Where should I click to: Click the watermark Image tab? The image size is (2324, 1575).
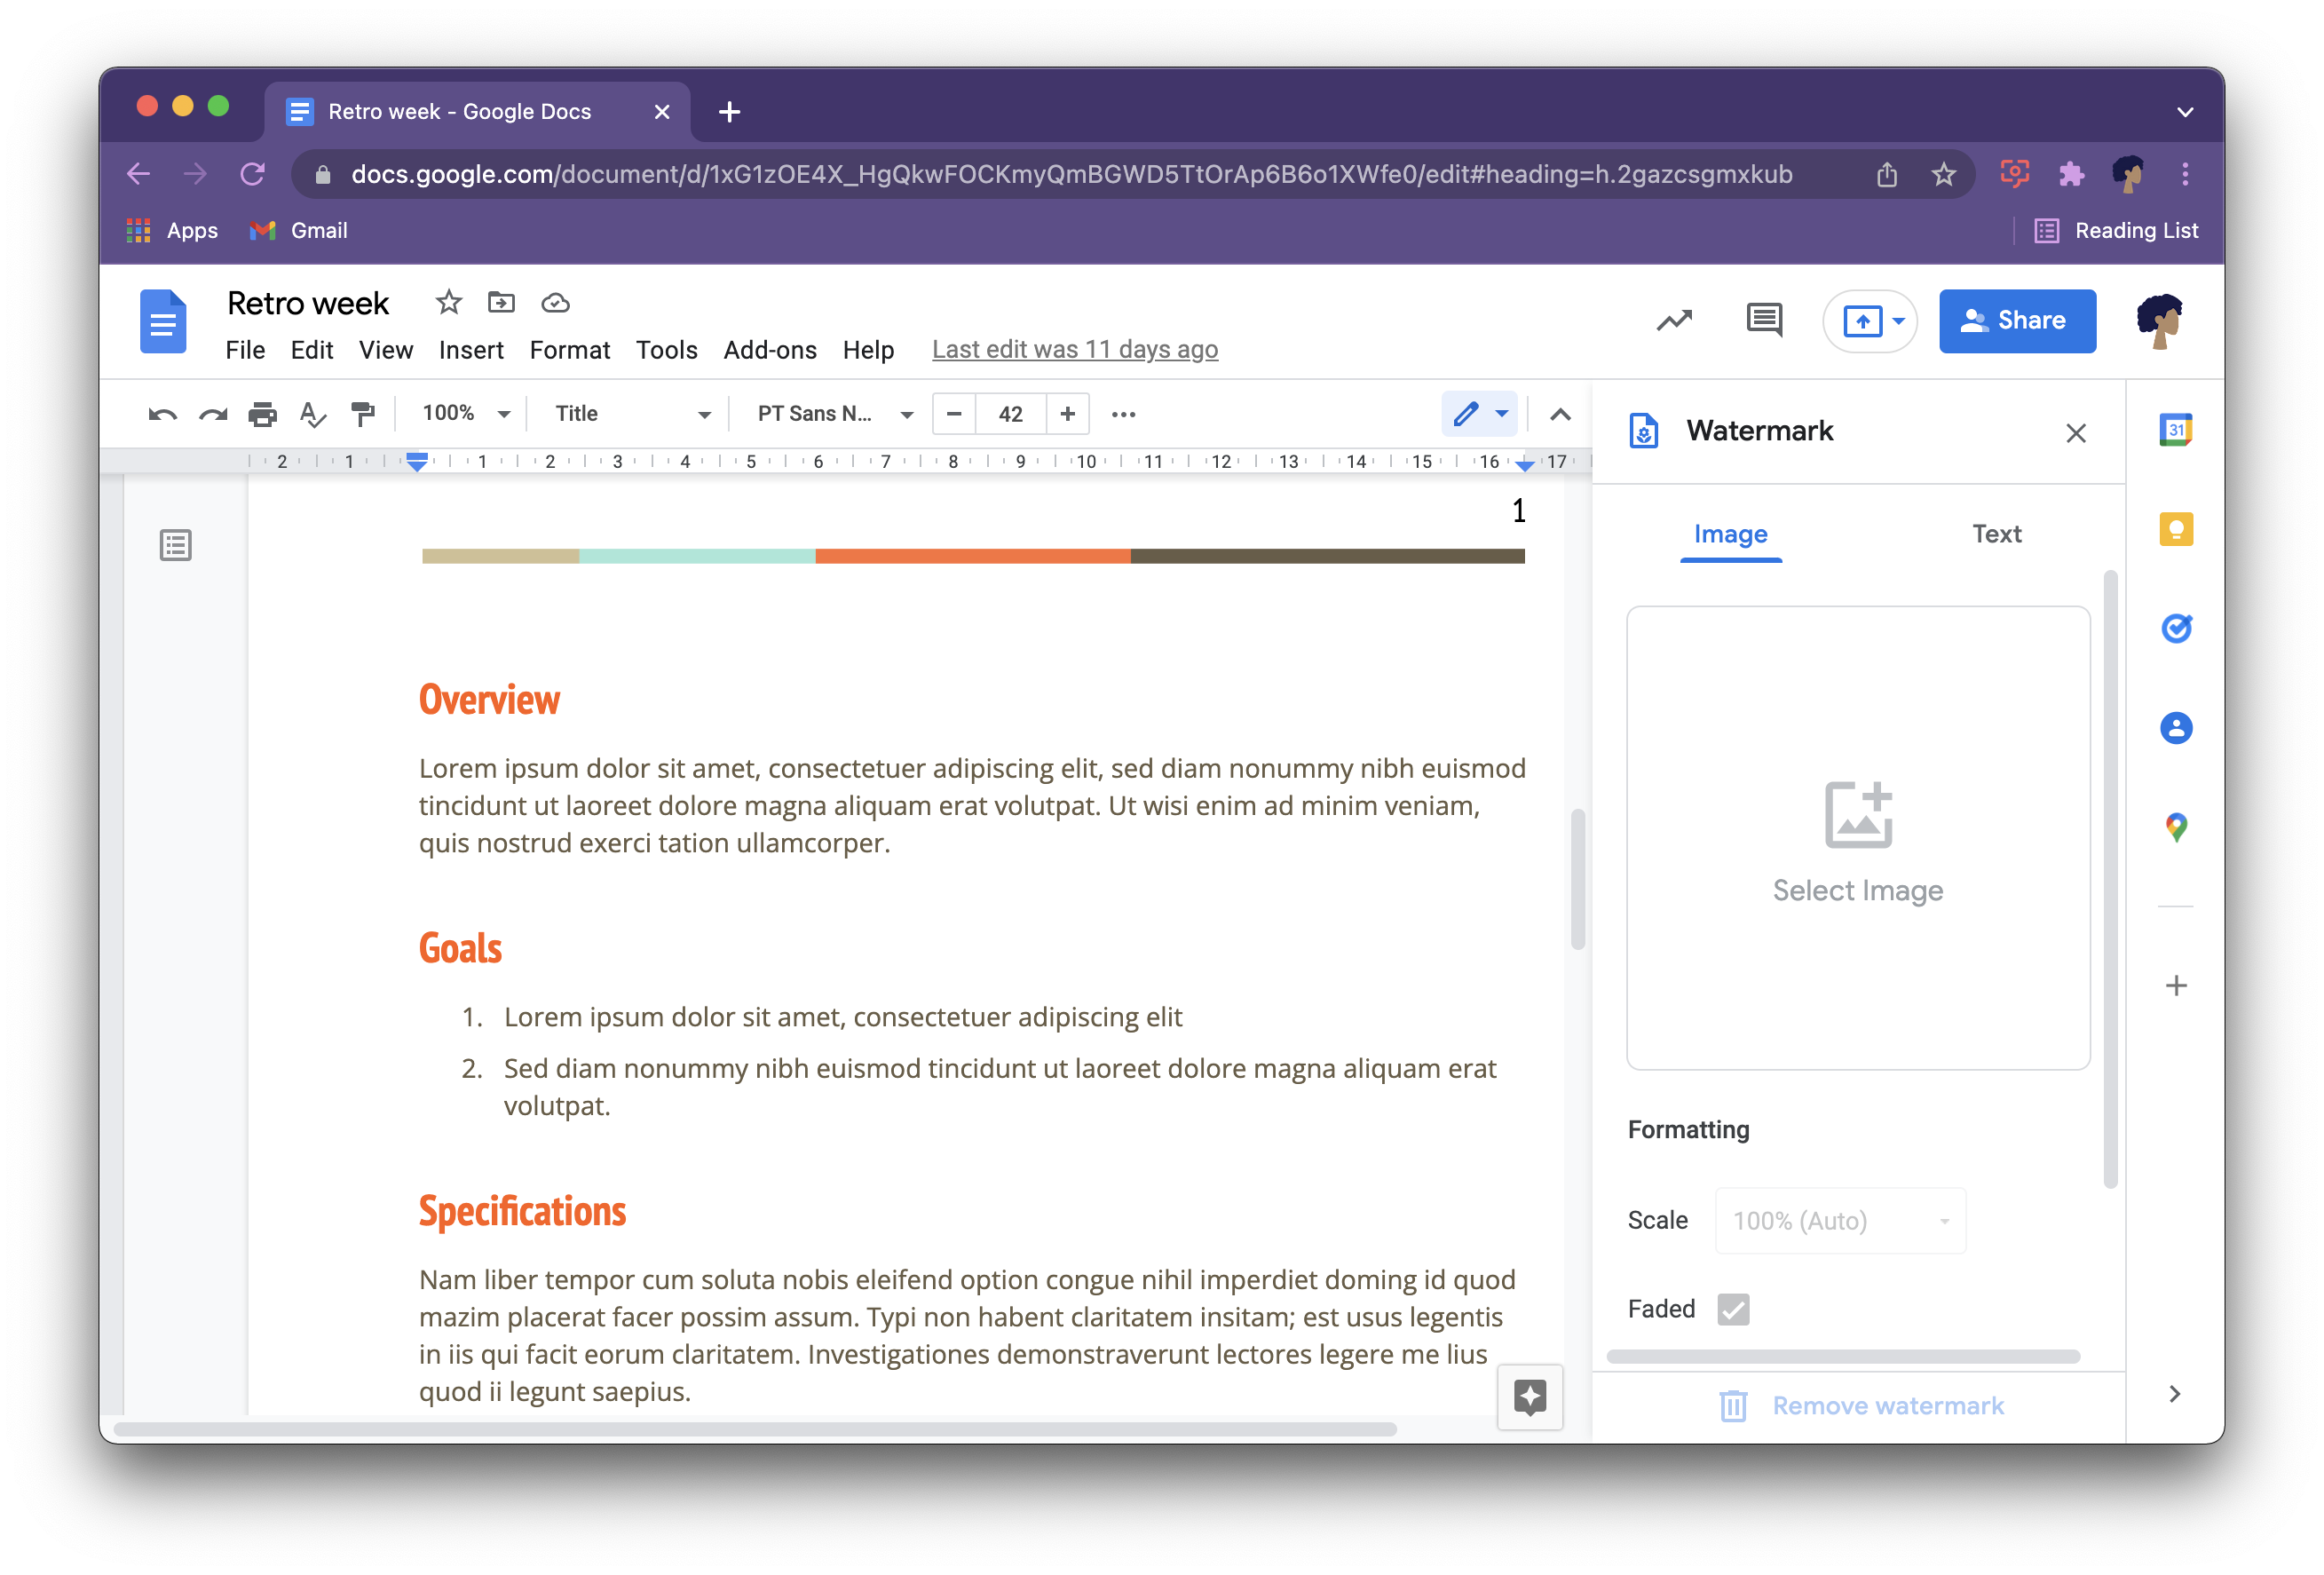click(x=1728, y=534)
